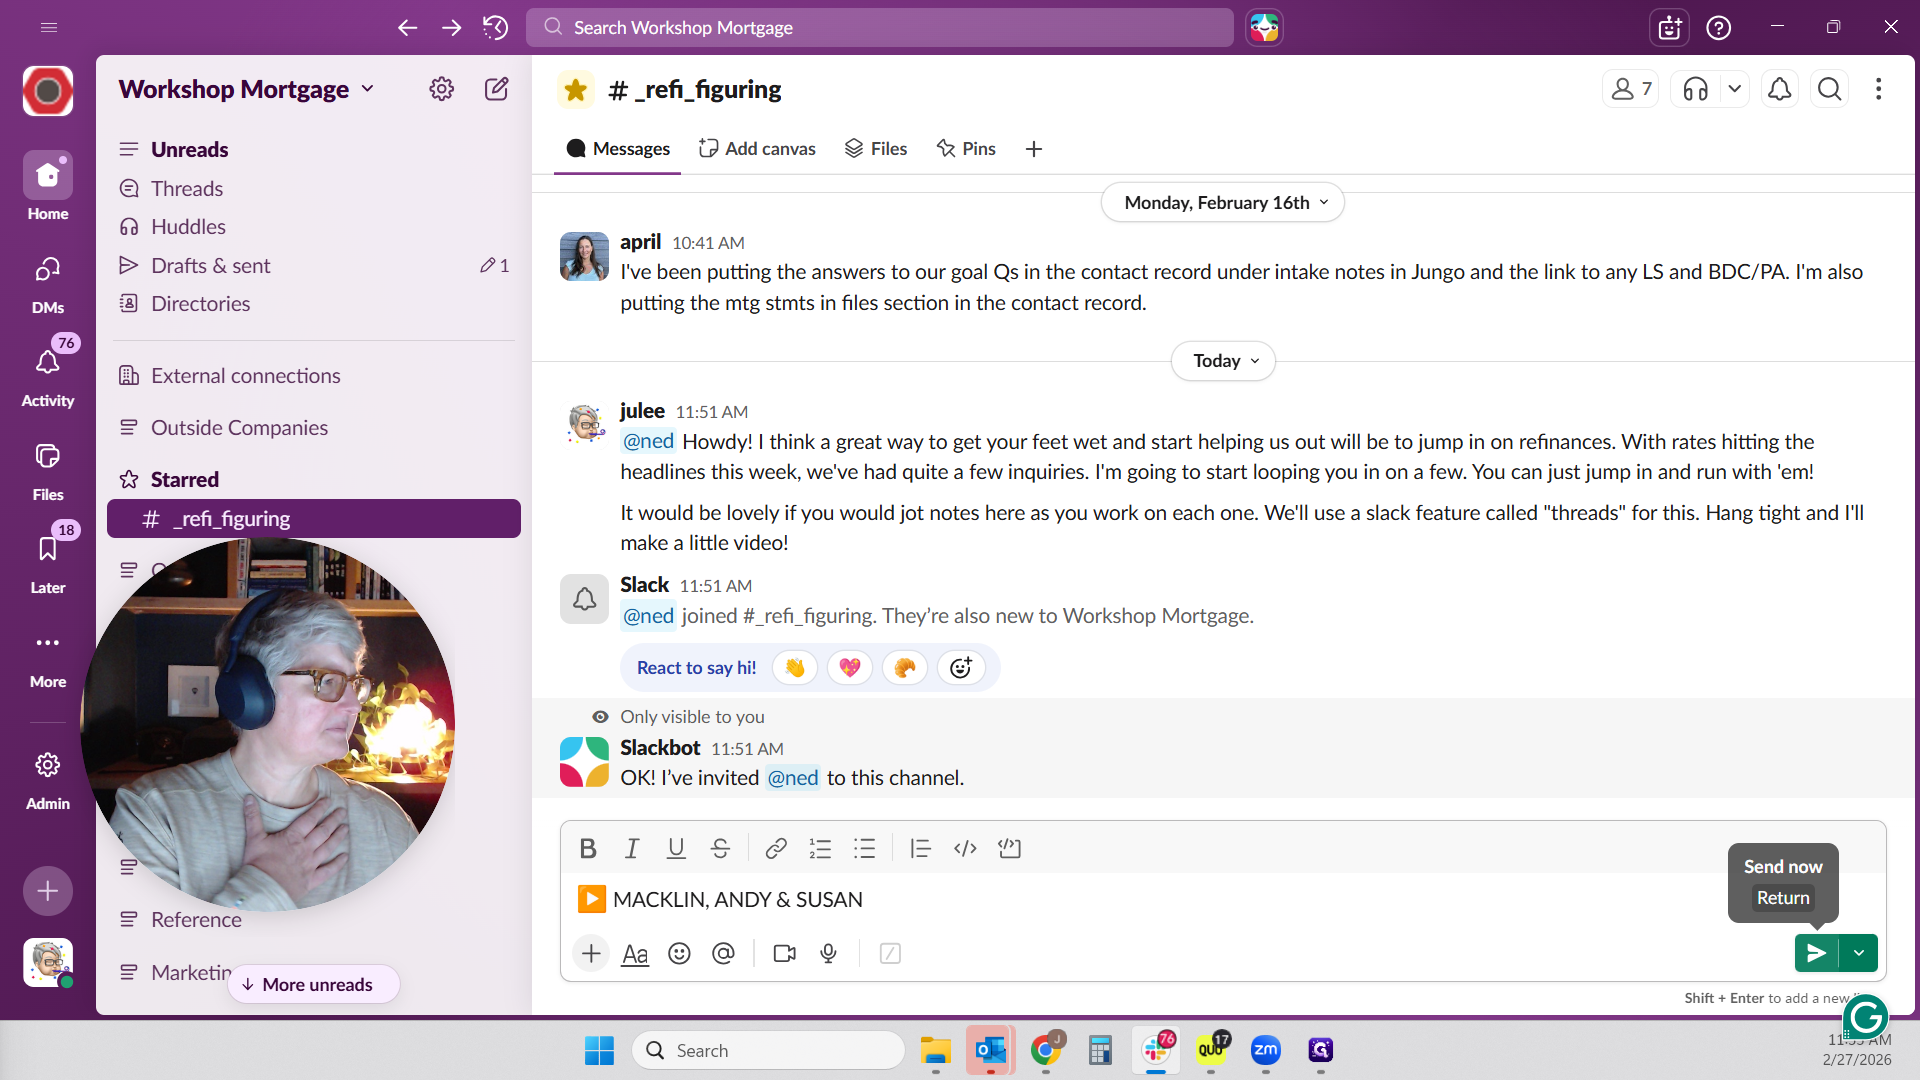Open the Pins tab
This screenshot has height=1080, width=1920.
pos(966,149)
